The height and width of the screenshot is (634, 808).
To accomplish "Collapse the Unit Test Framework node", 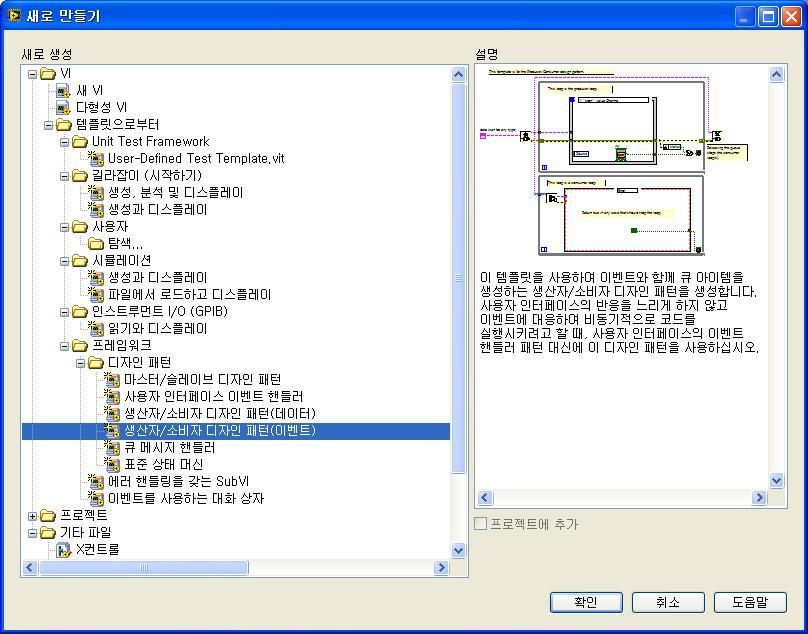I will (x=64, y=142).
